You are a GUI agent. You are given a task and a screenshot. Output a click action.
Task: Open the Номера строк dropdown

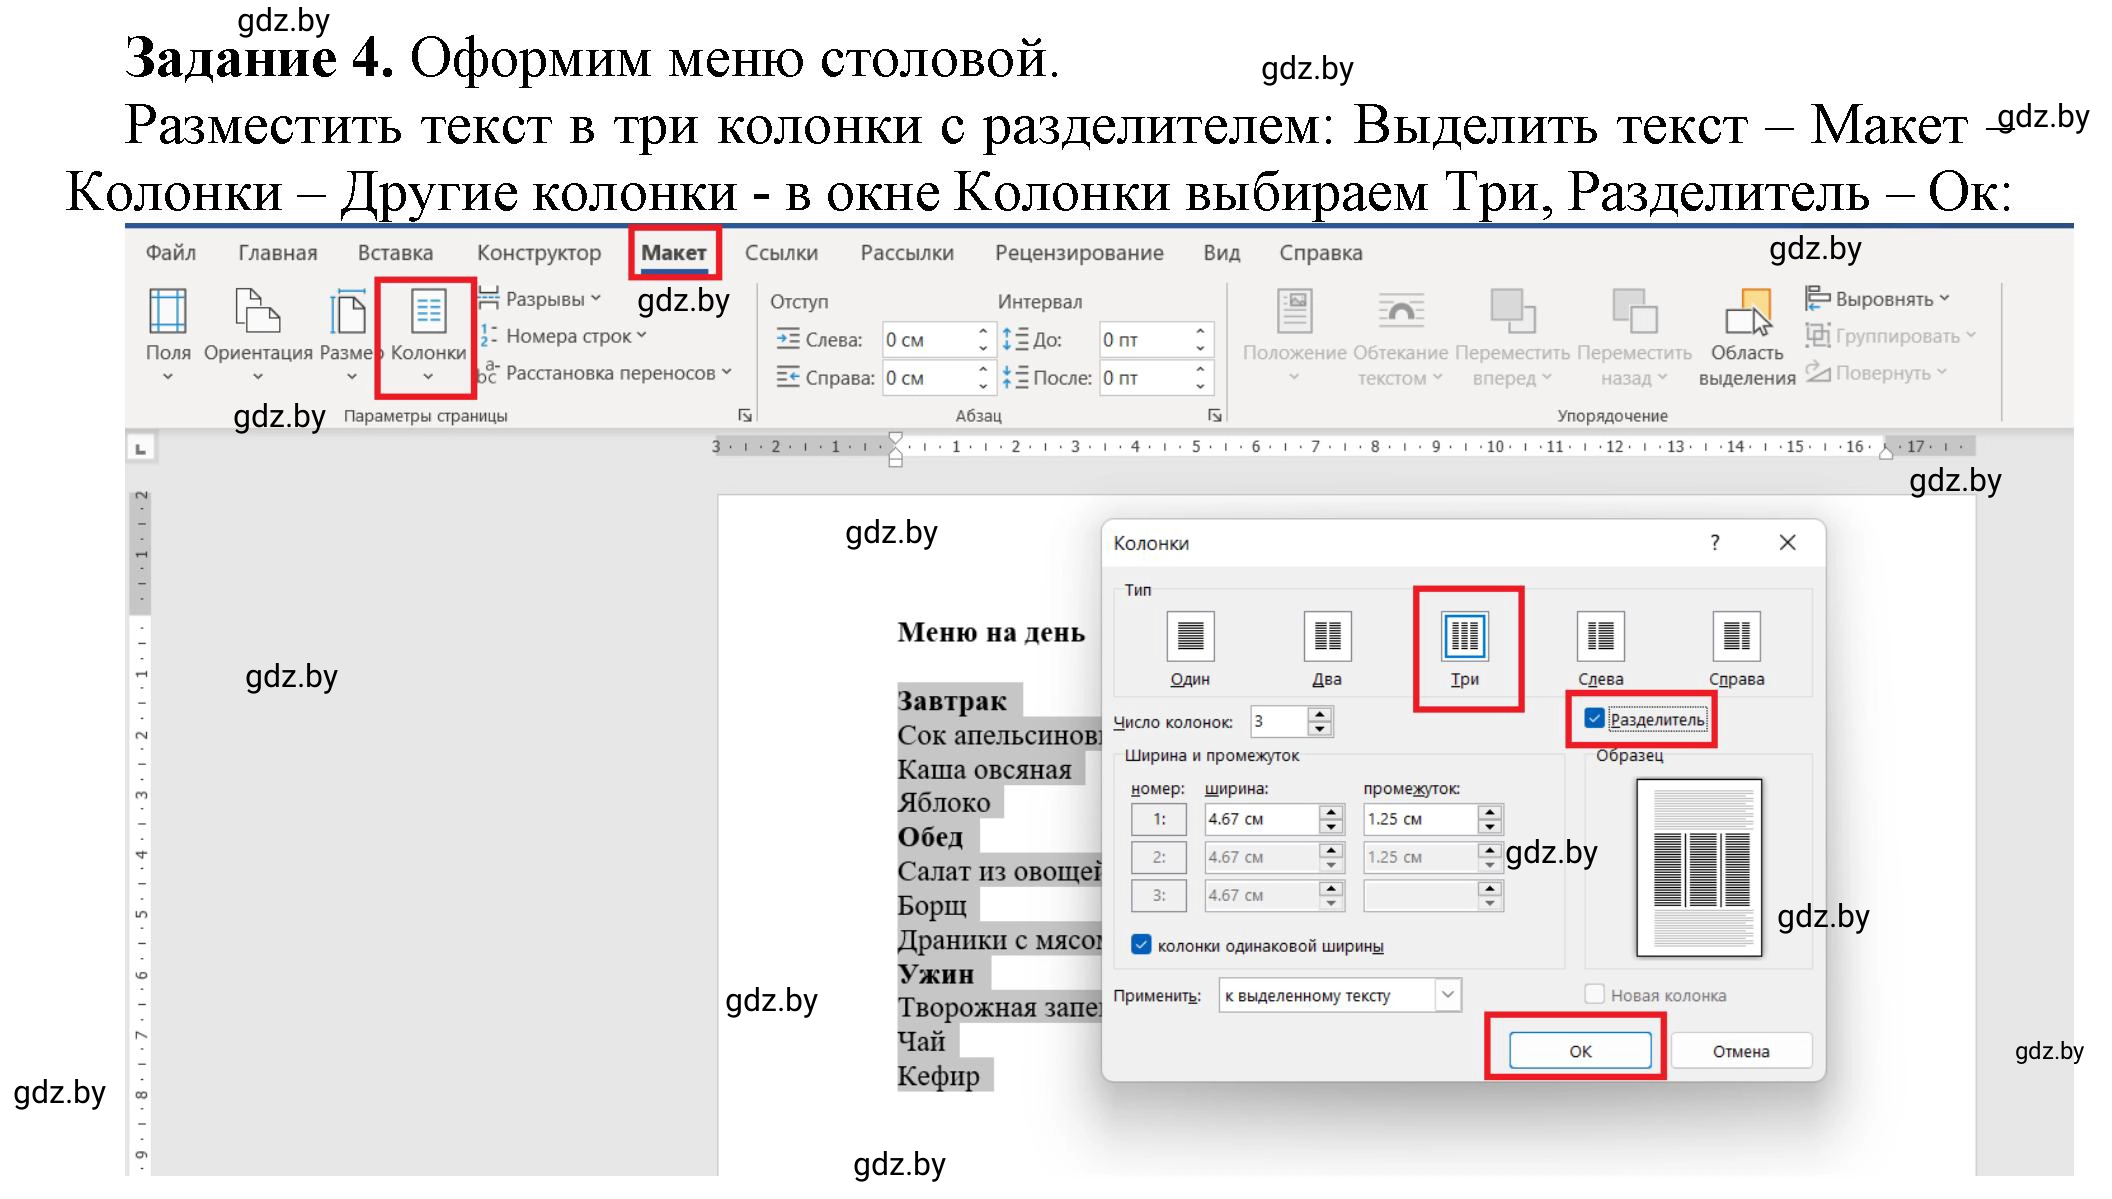[563, 336]
